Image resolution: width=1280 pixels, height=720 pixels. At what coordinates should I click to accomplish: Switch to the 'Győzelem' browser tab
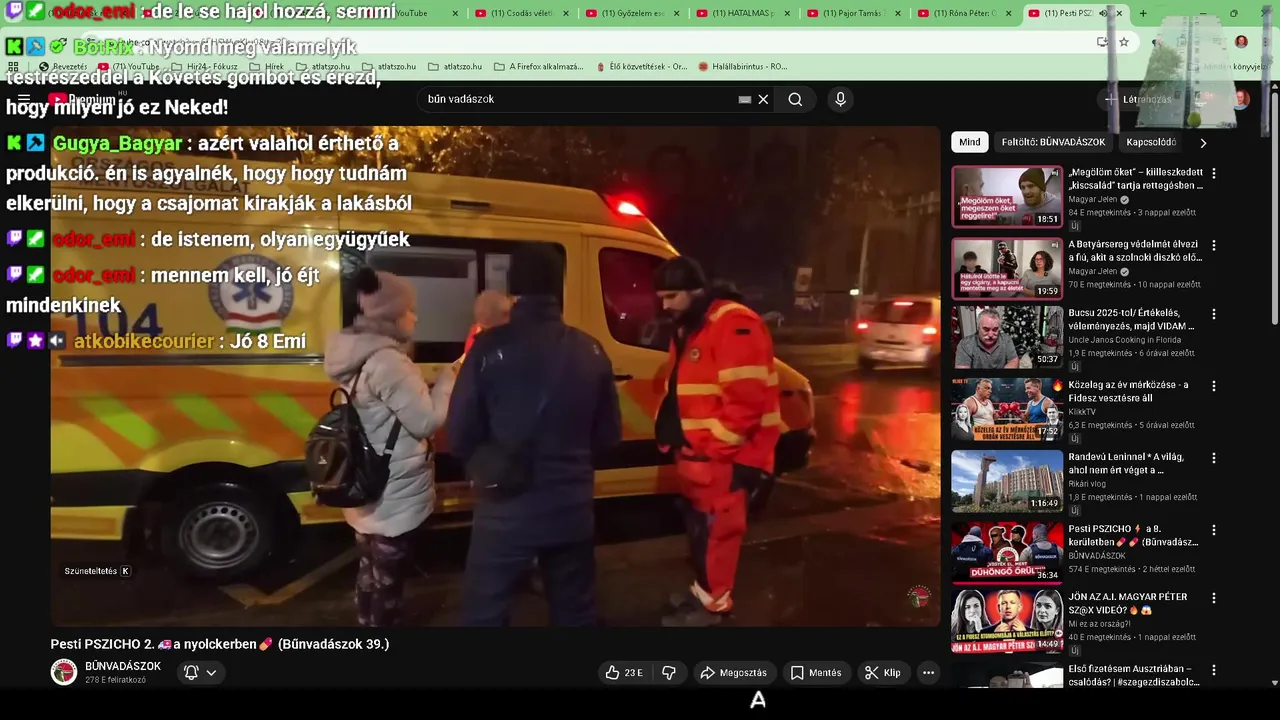(630, 13)
